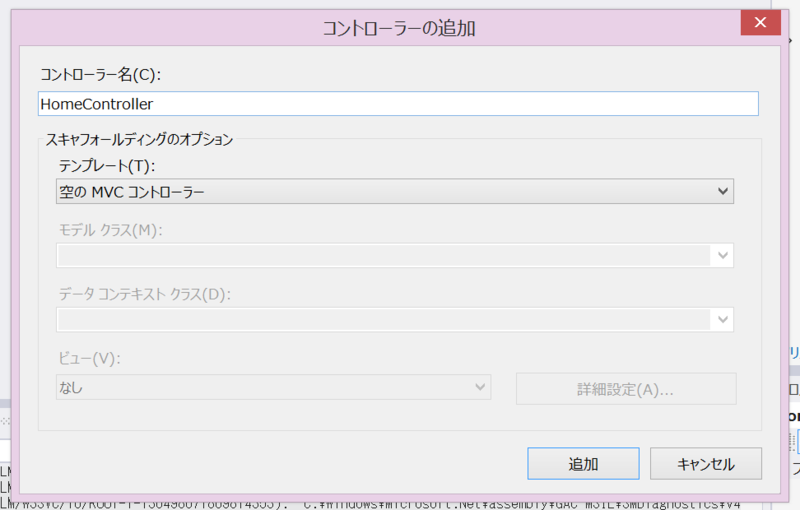Click the 詳細設定(A)... button

(x=626, y=389)
